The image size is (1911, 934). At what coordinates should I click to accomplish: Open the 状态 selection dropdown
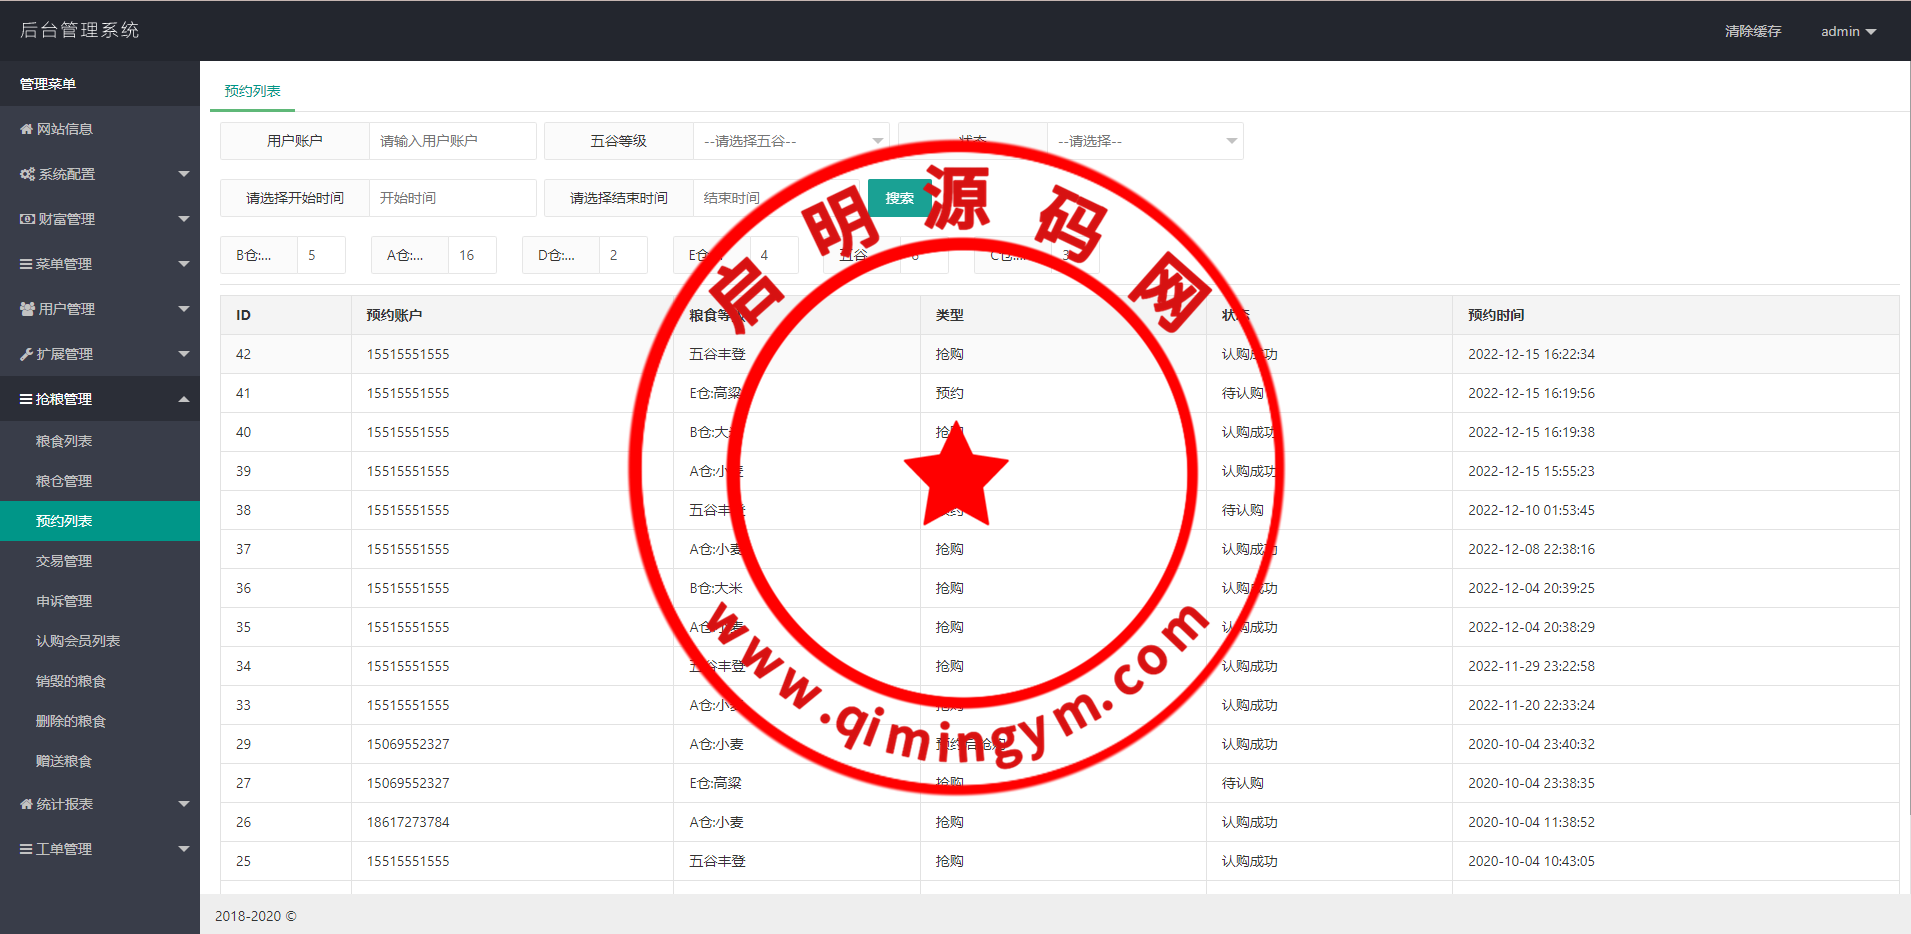pyautogui.click(x=1144, y=141)
